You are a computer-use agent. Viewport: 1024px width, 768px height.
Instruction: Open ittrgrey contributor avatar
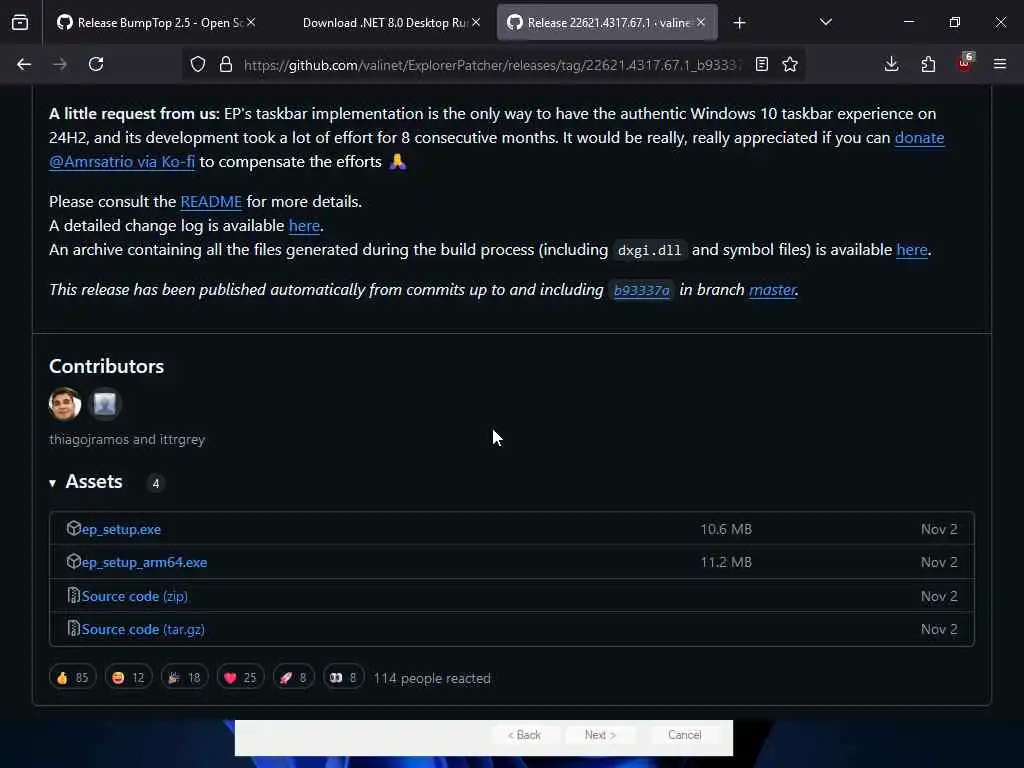[104, 404]
